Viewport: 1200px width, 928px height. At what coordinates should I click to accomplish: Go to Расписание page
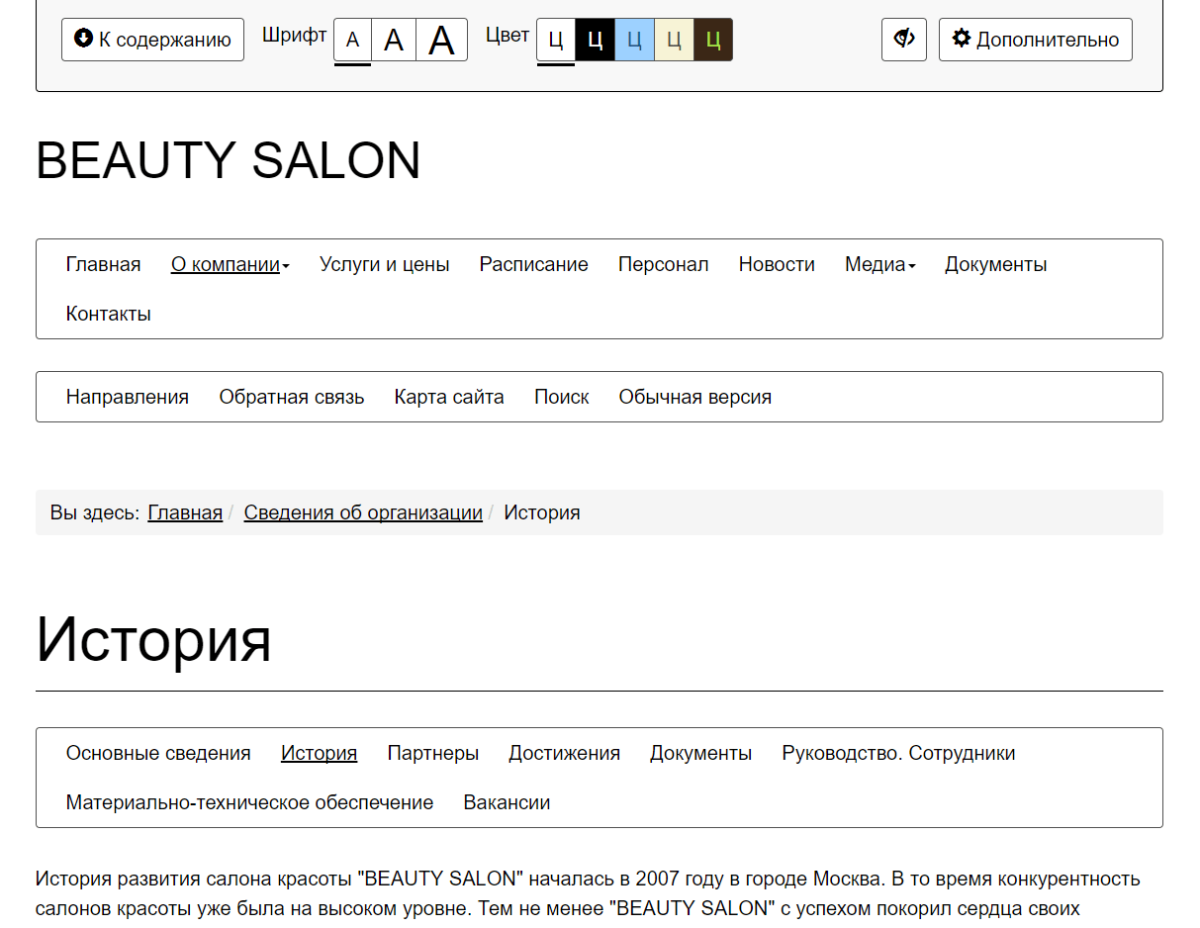[x=533, y=265]
